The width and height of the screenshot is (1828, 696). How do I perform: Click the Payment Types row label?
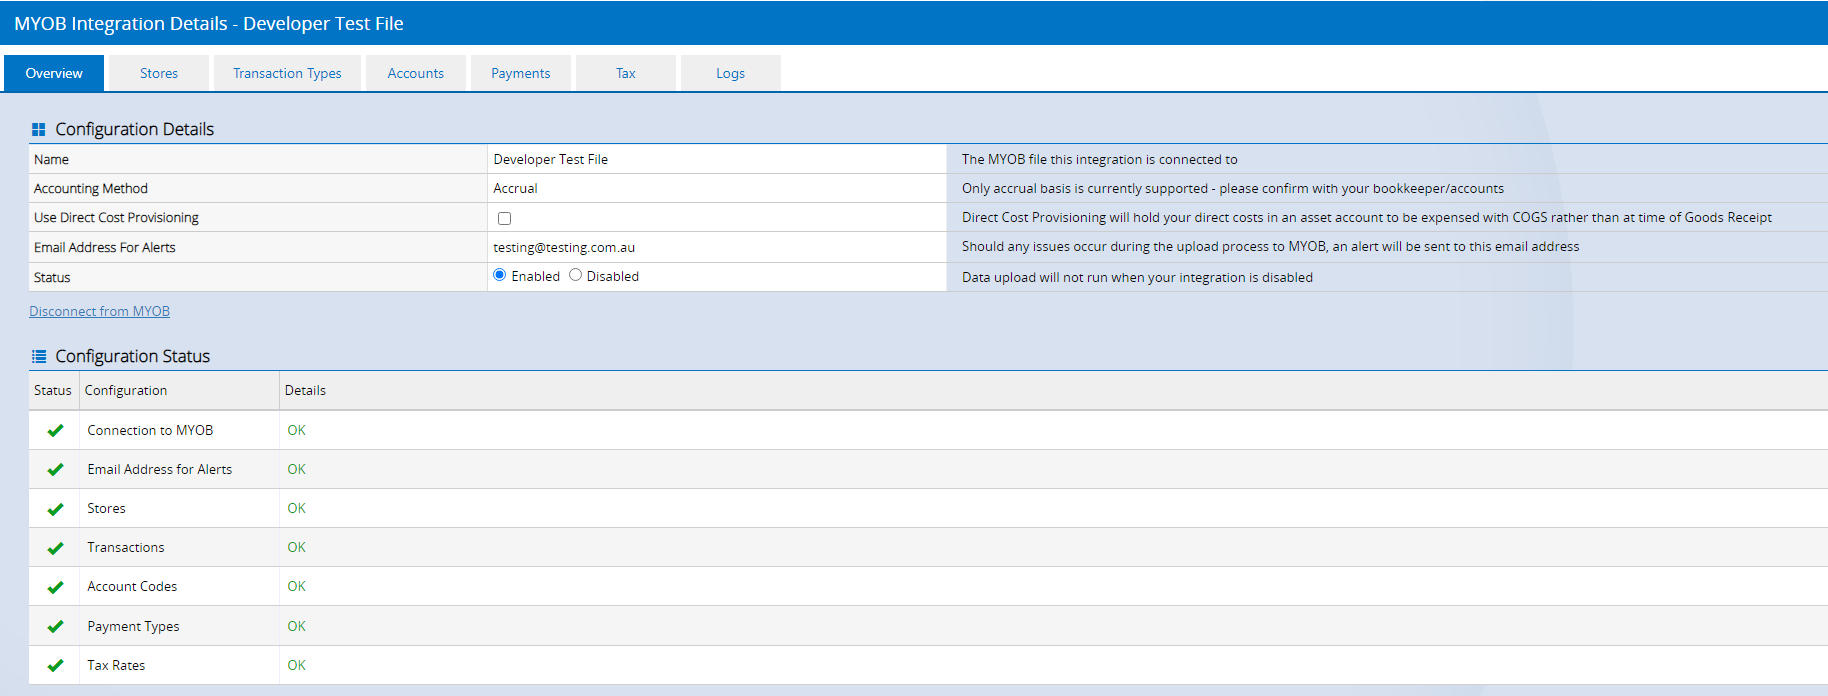pos(133,626)
